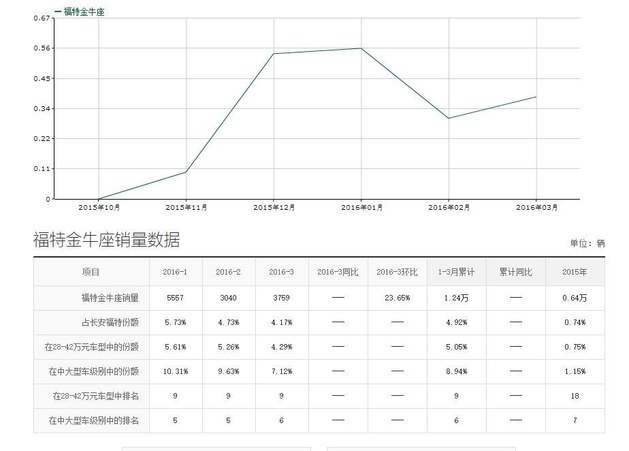Click the 2016年01月 axis label

(362, 207)
